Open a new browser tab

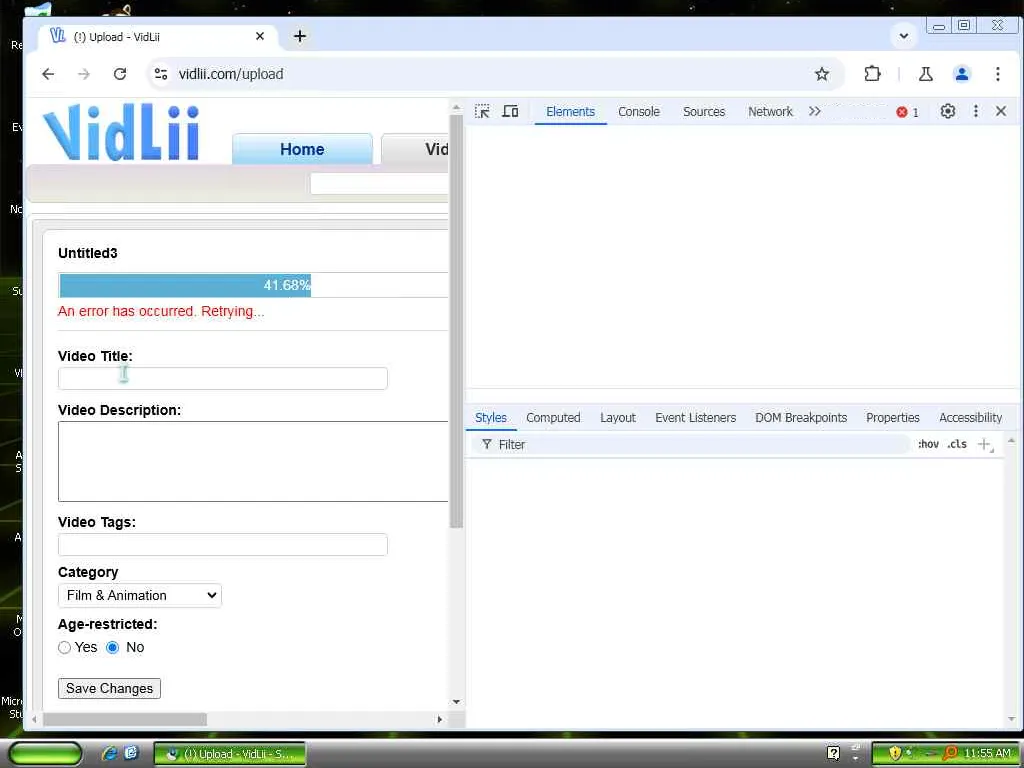[x=300, y=37]
